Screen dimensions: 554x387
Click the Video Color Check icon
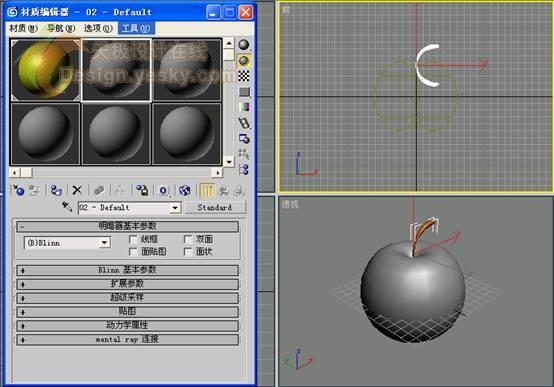[x=244, y=107]
